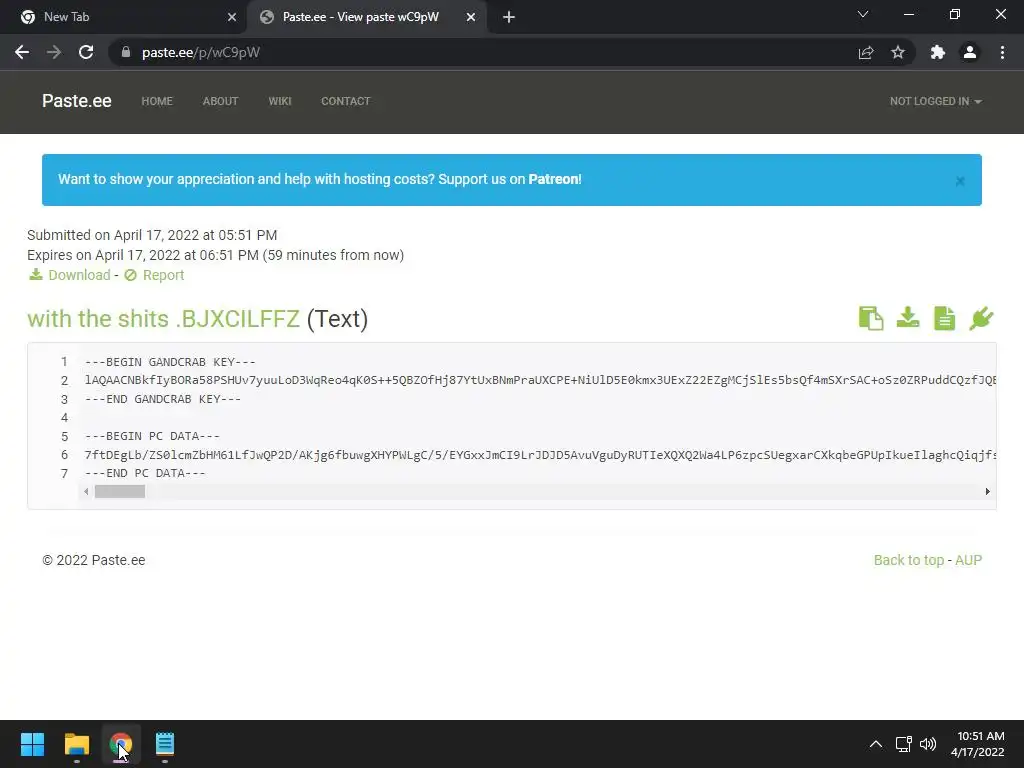Open the Windows Start menu
The height and width of the screenshot is (768, 1024).
point(32,744)
